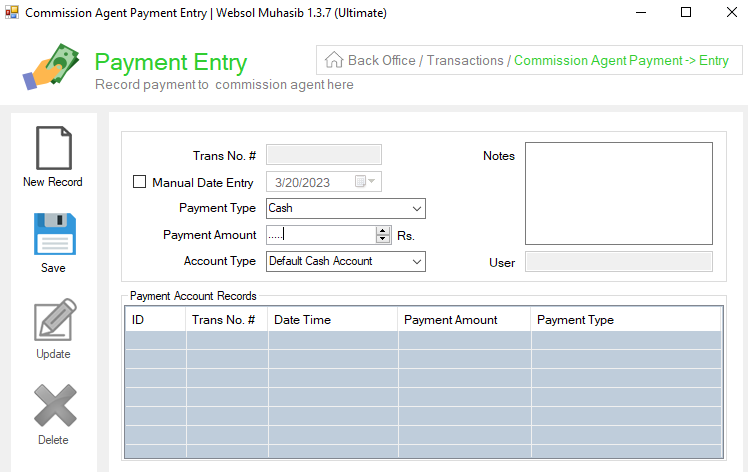Viewport: 748px width, 472px height.
Task: Decrease Payment Amount with down arrow
Action: [x=383, y=239]
